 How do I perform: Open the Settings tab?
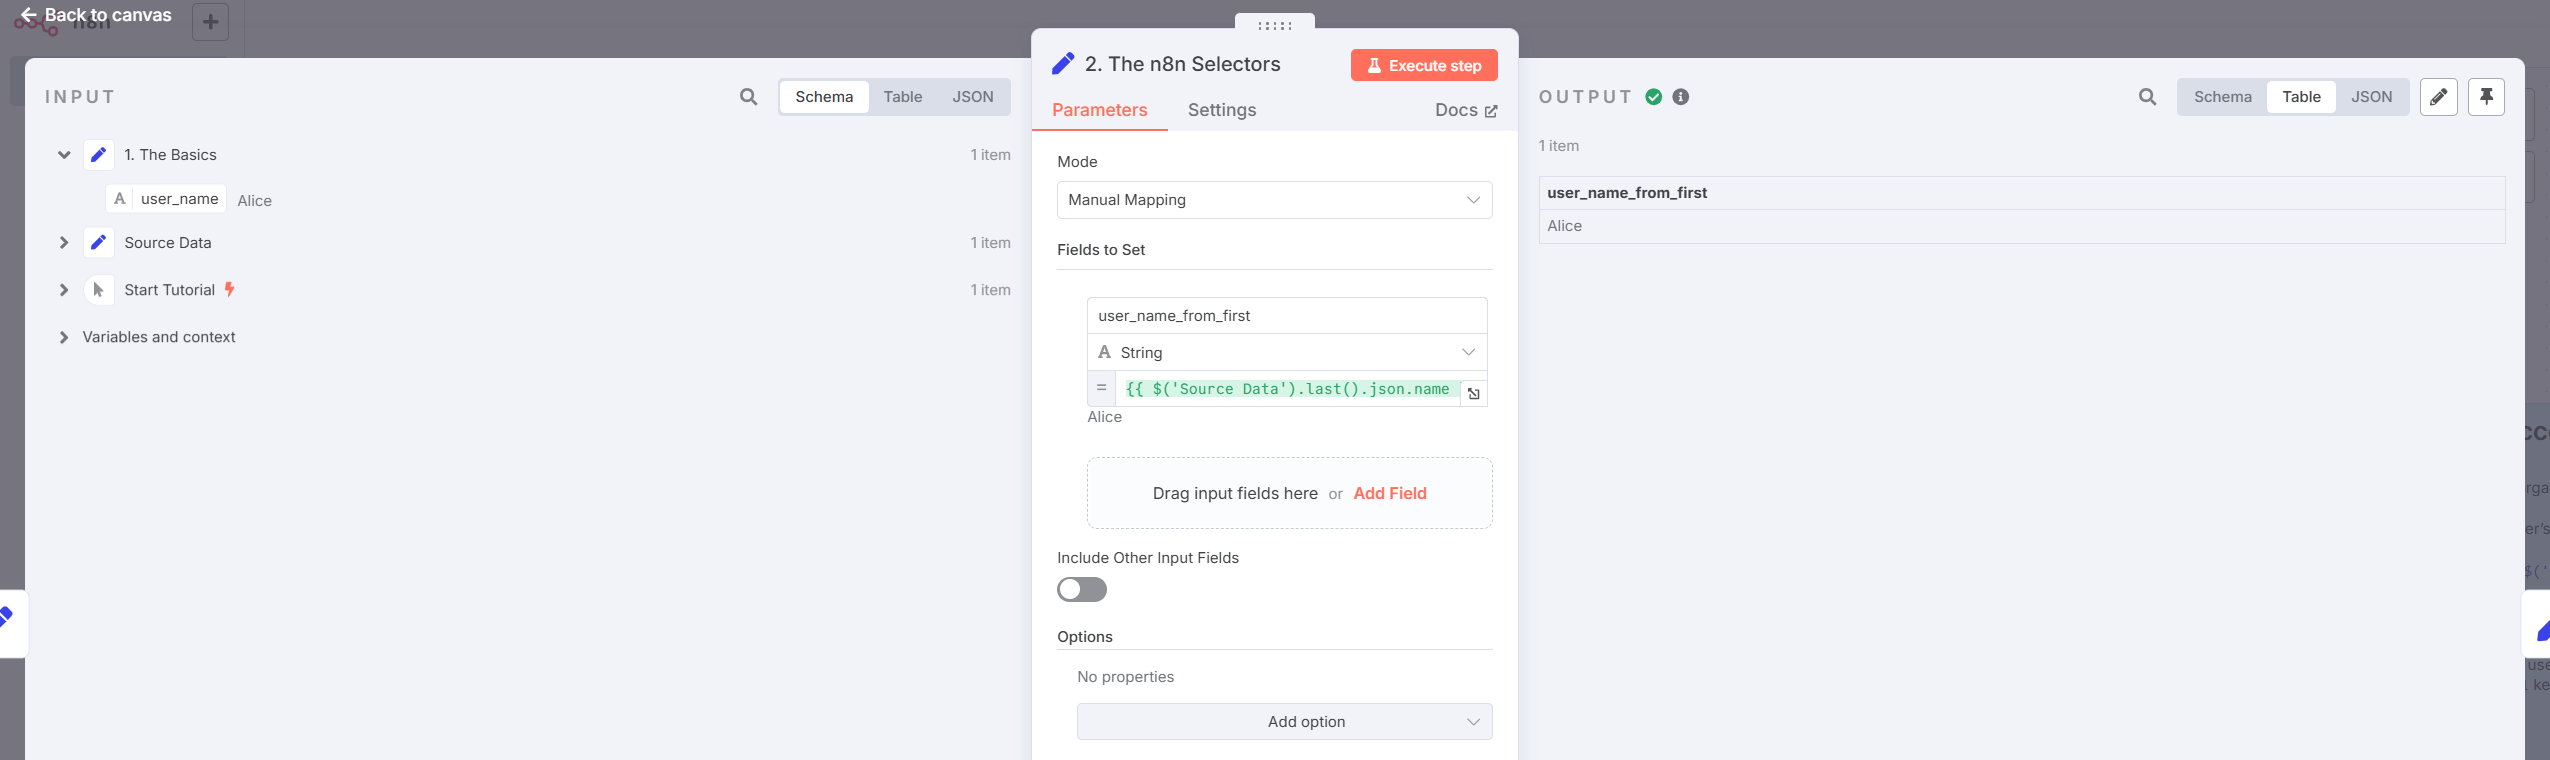(1221, 110)
